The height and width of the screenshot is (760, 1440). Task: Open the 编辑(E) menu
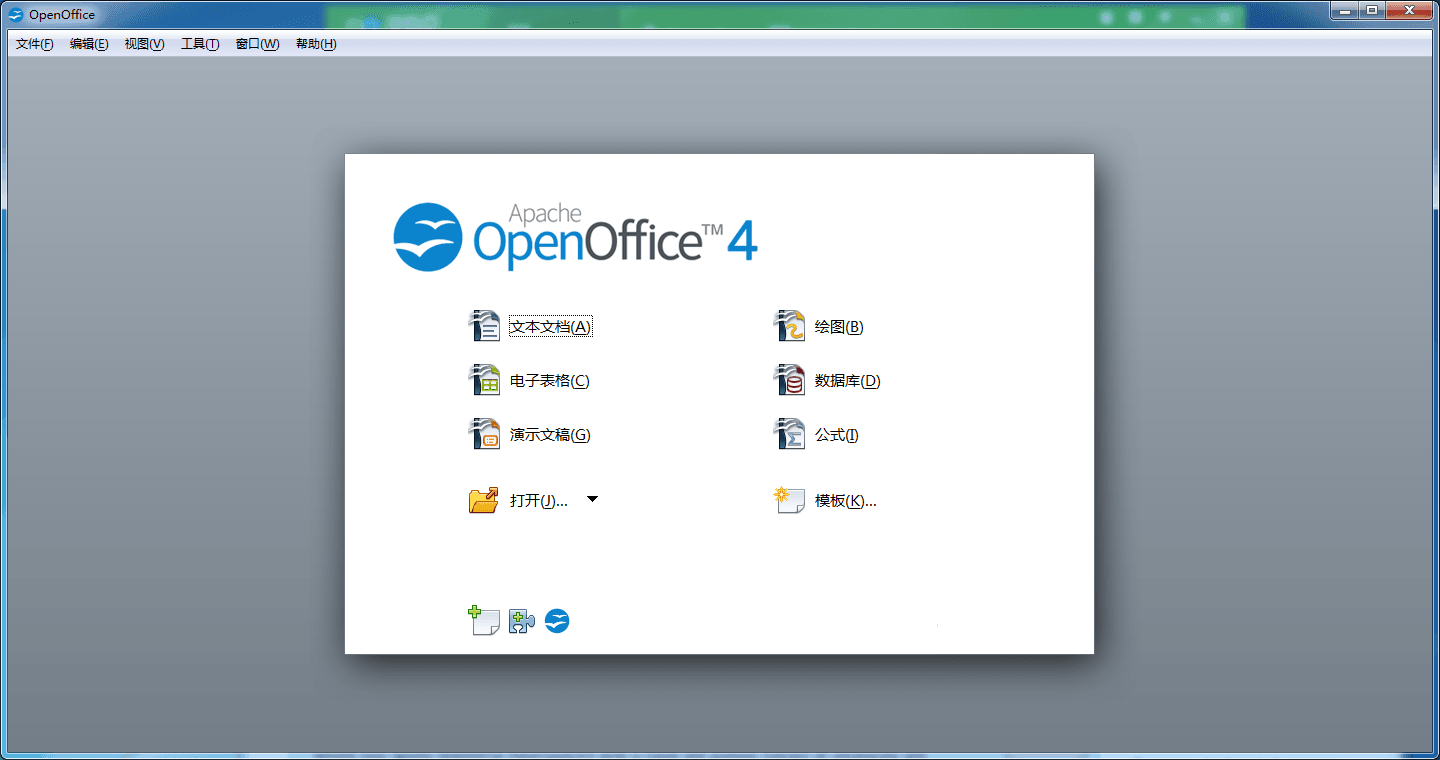pyautogui.click(x=89, y=44)
